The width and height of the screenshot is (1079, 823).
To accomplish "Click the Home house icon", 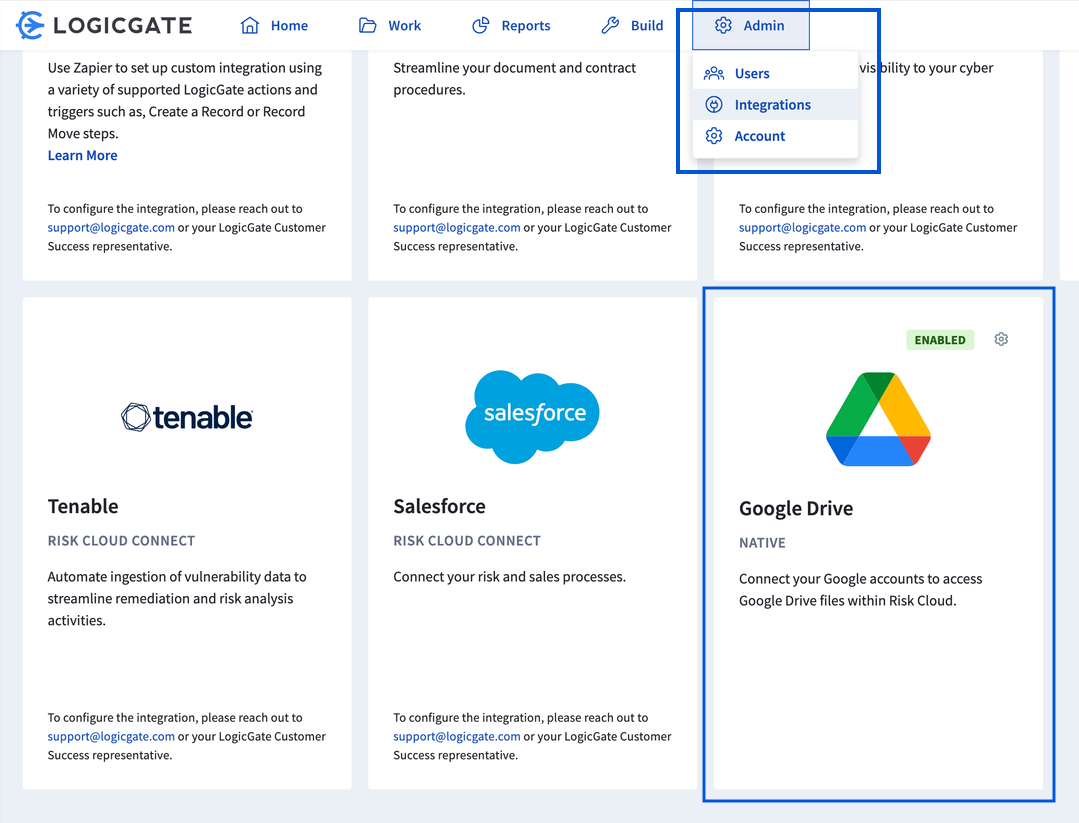I will 250,25.
